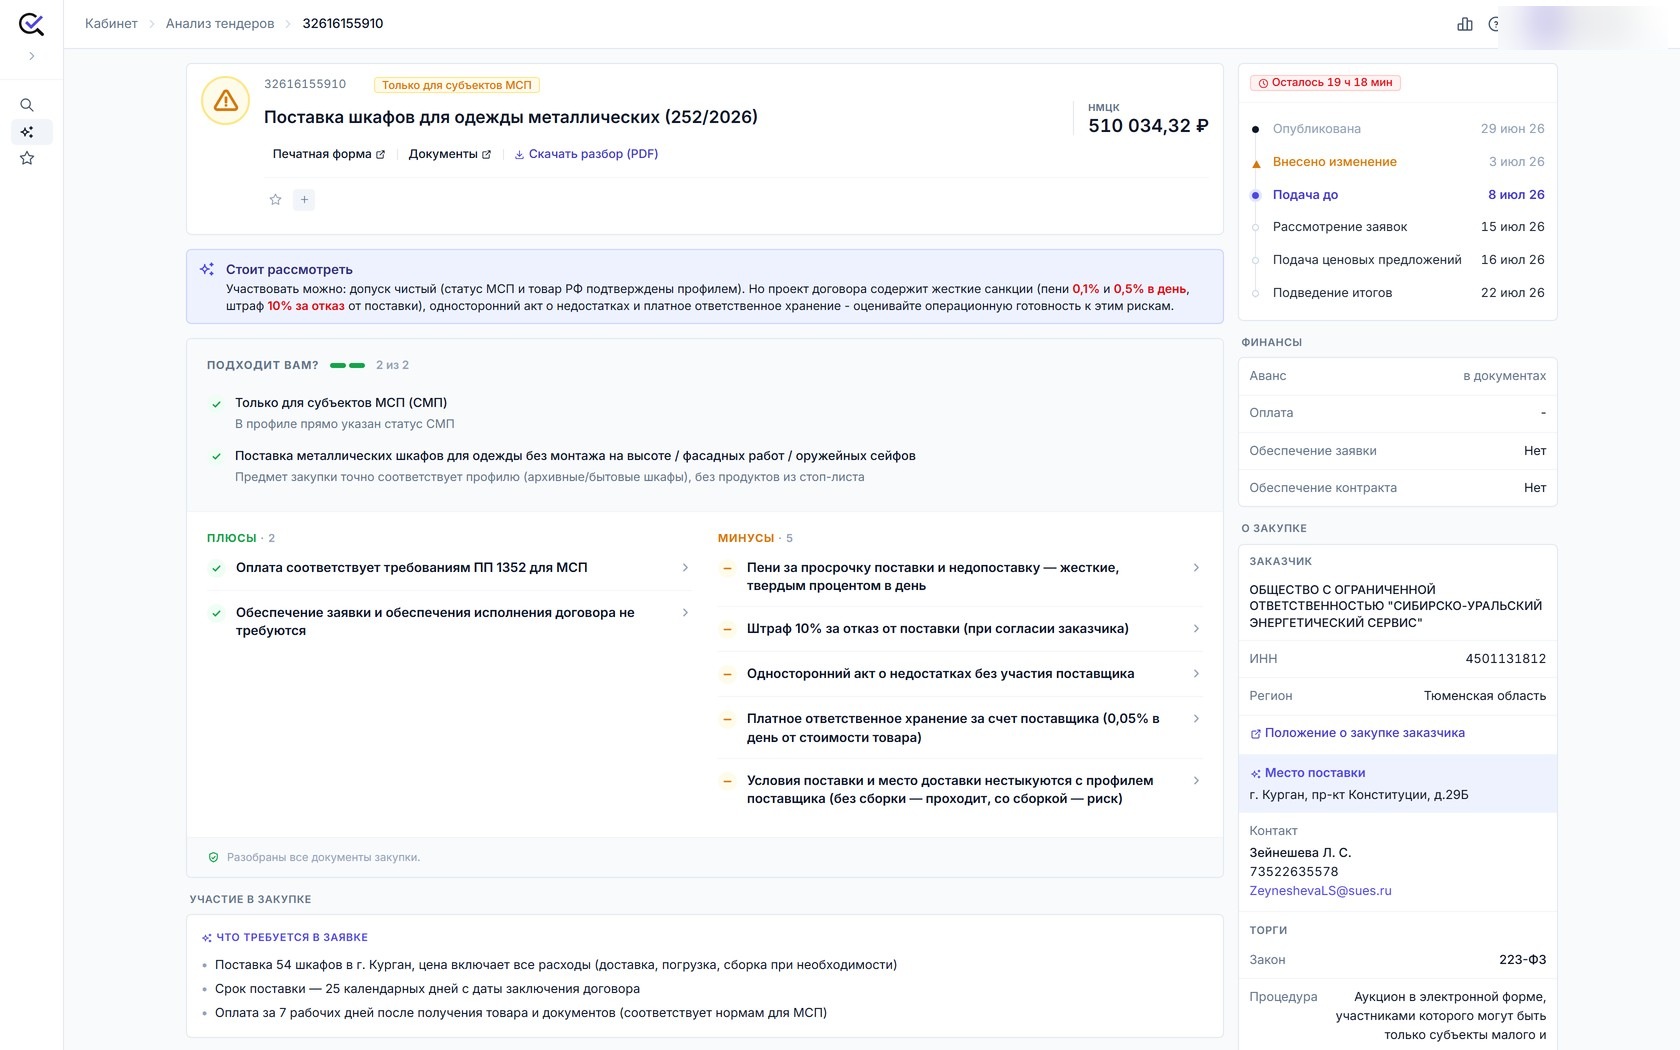The height and width of the screenshot is (1050, 1680).
Task: Open the AI analysis sparkle icon in the sidebar
Action: pos(27,132)
